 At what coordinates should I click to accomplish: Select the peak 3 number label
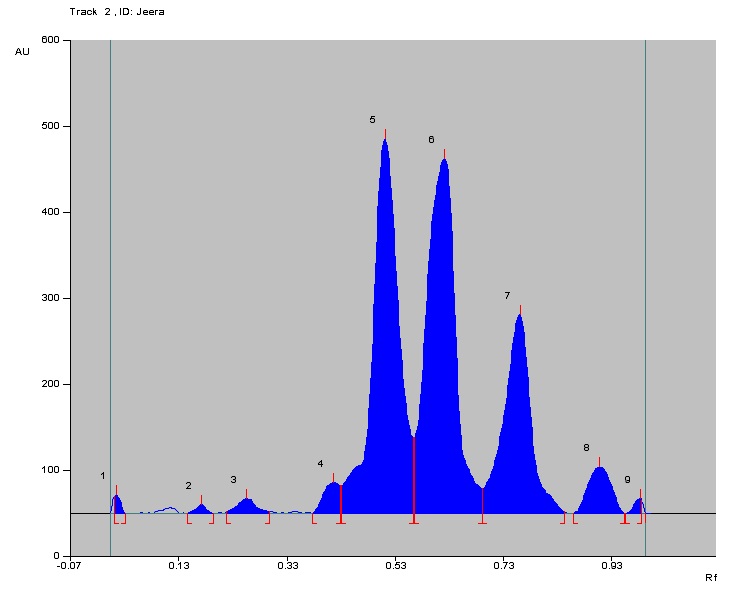[233, 480]
